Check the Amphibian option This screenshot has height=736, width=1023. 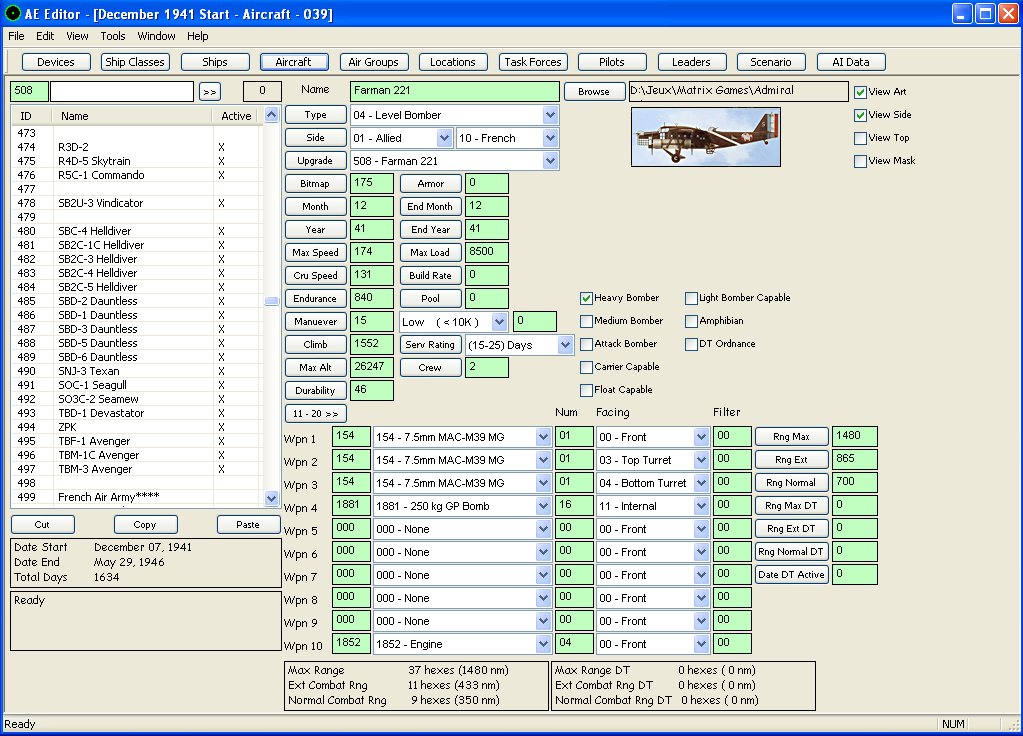[692, 321]
